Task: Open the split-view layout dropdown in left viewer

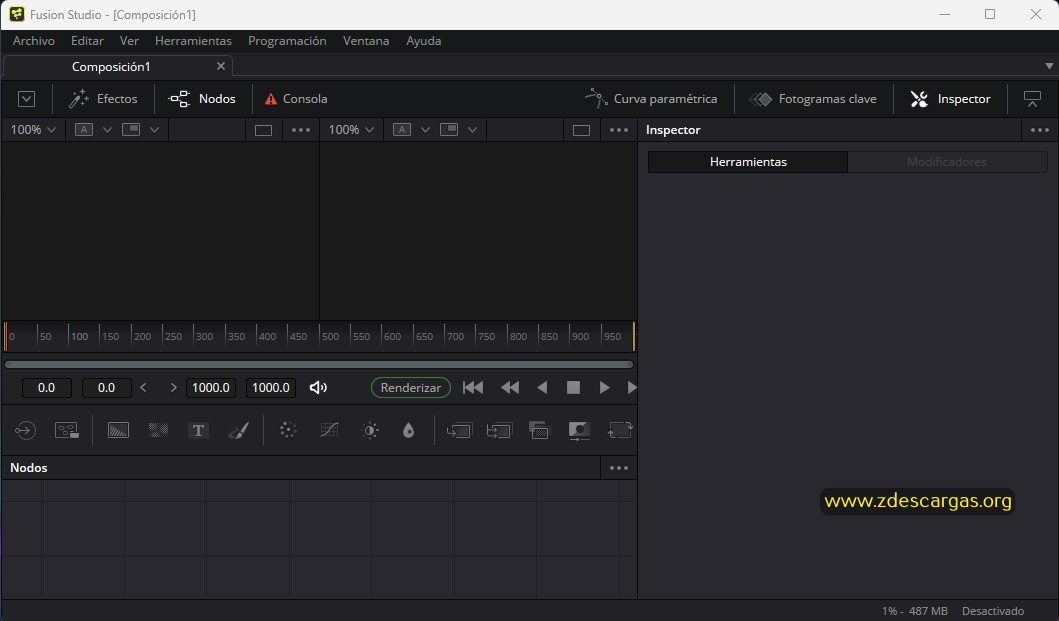Action: point(155,130)
